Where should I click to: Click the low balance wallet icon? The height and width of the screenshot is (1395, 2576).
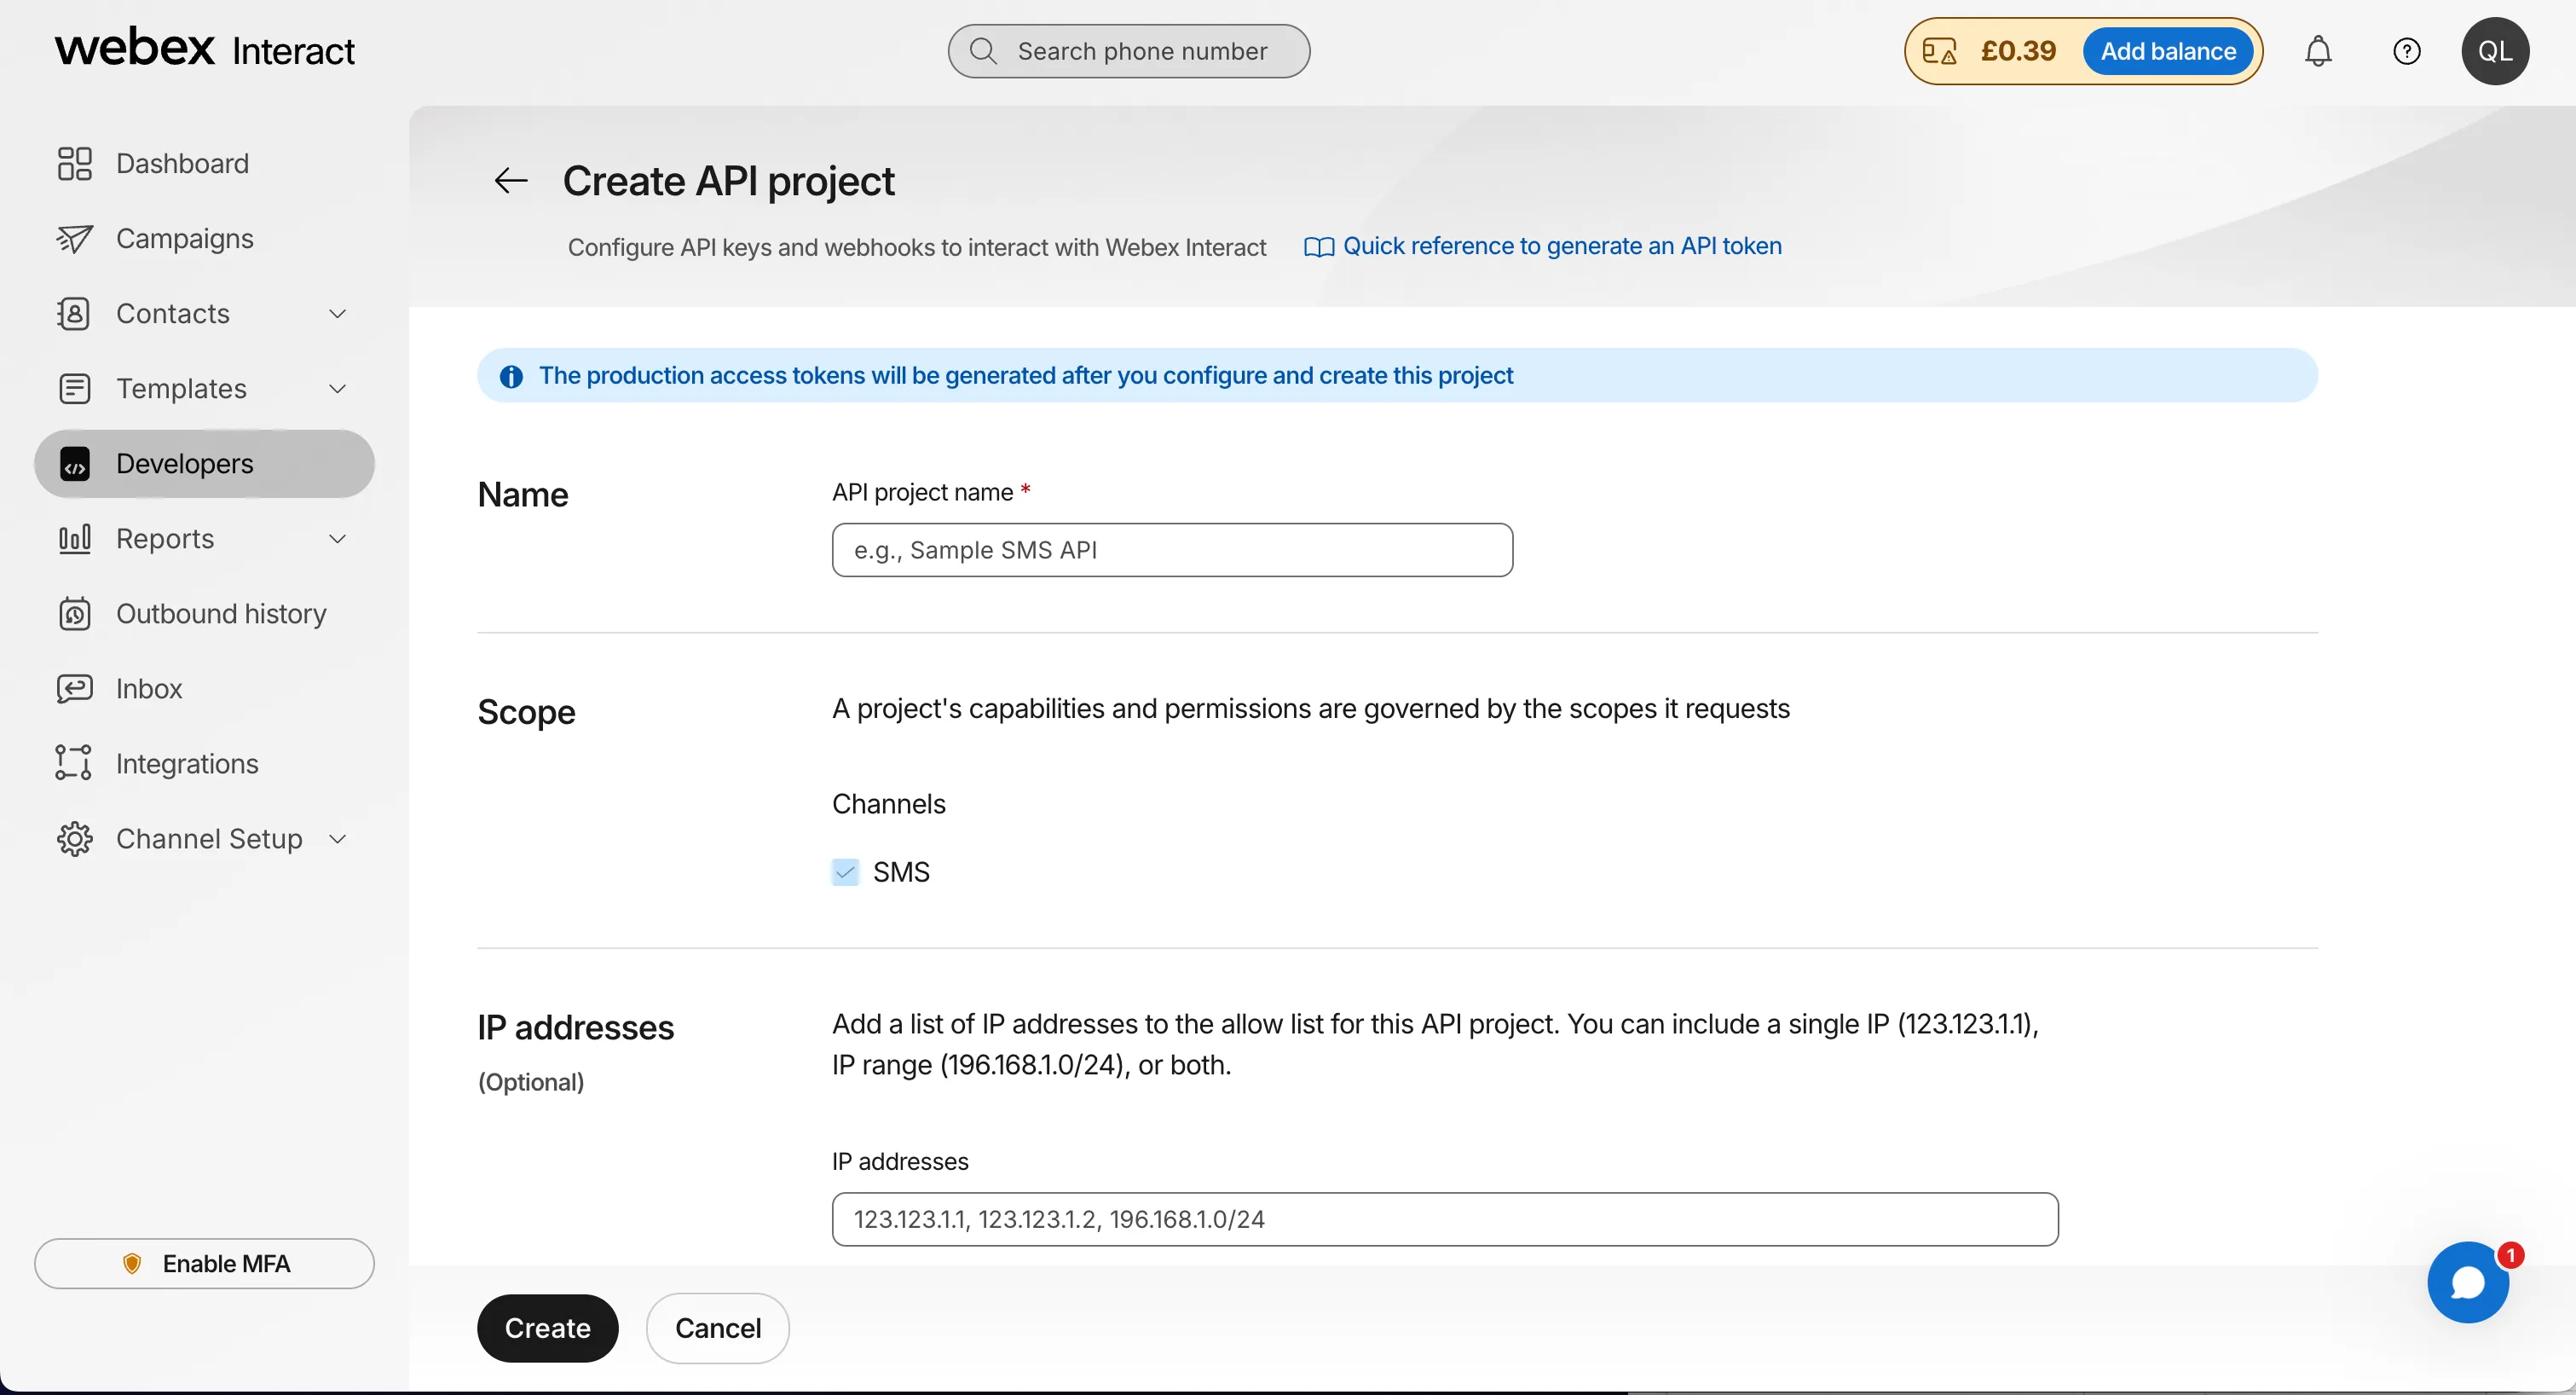(1939, 51)
